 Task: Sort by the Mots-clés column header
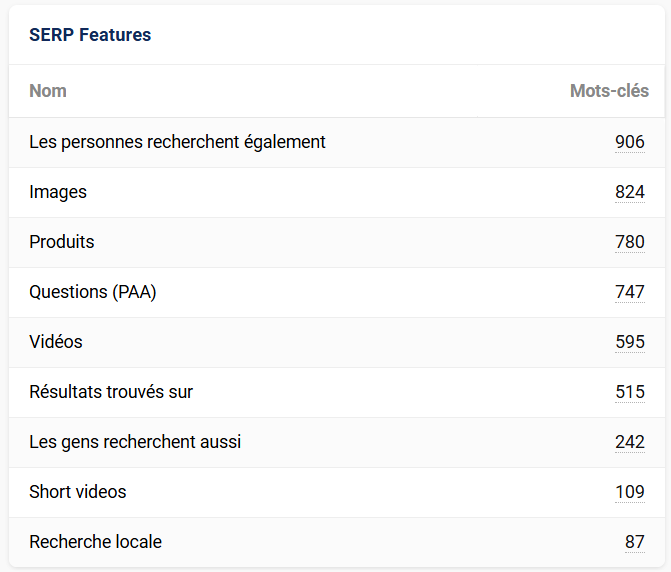609,91
